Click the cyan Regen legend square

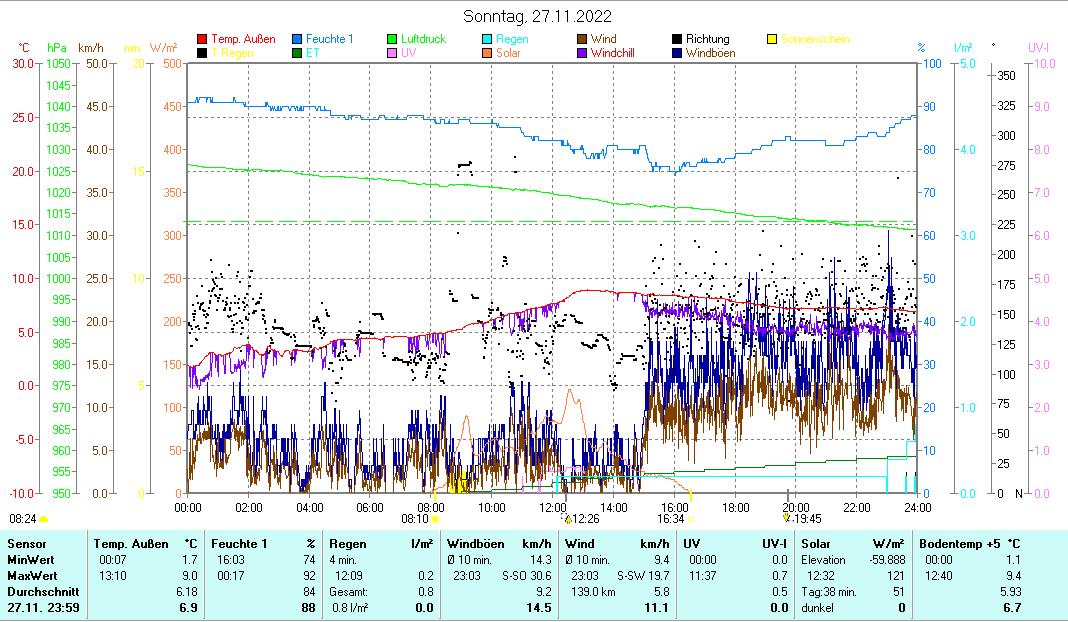[x=487, y=40]
